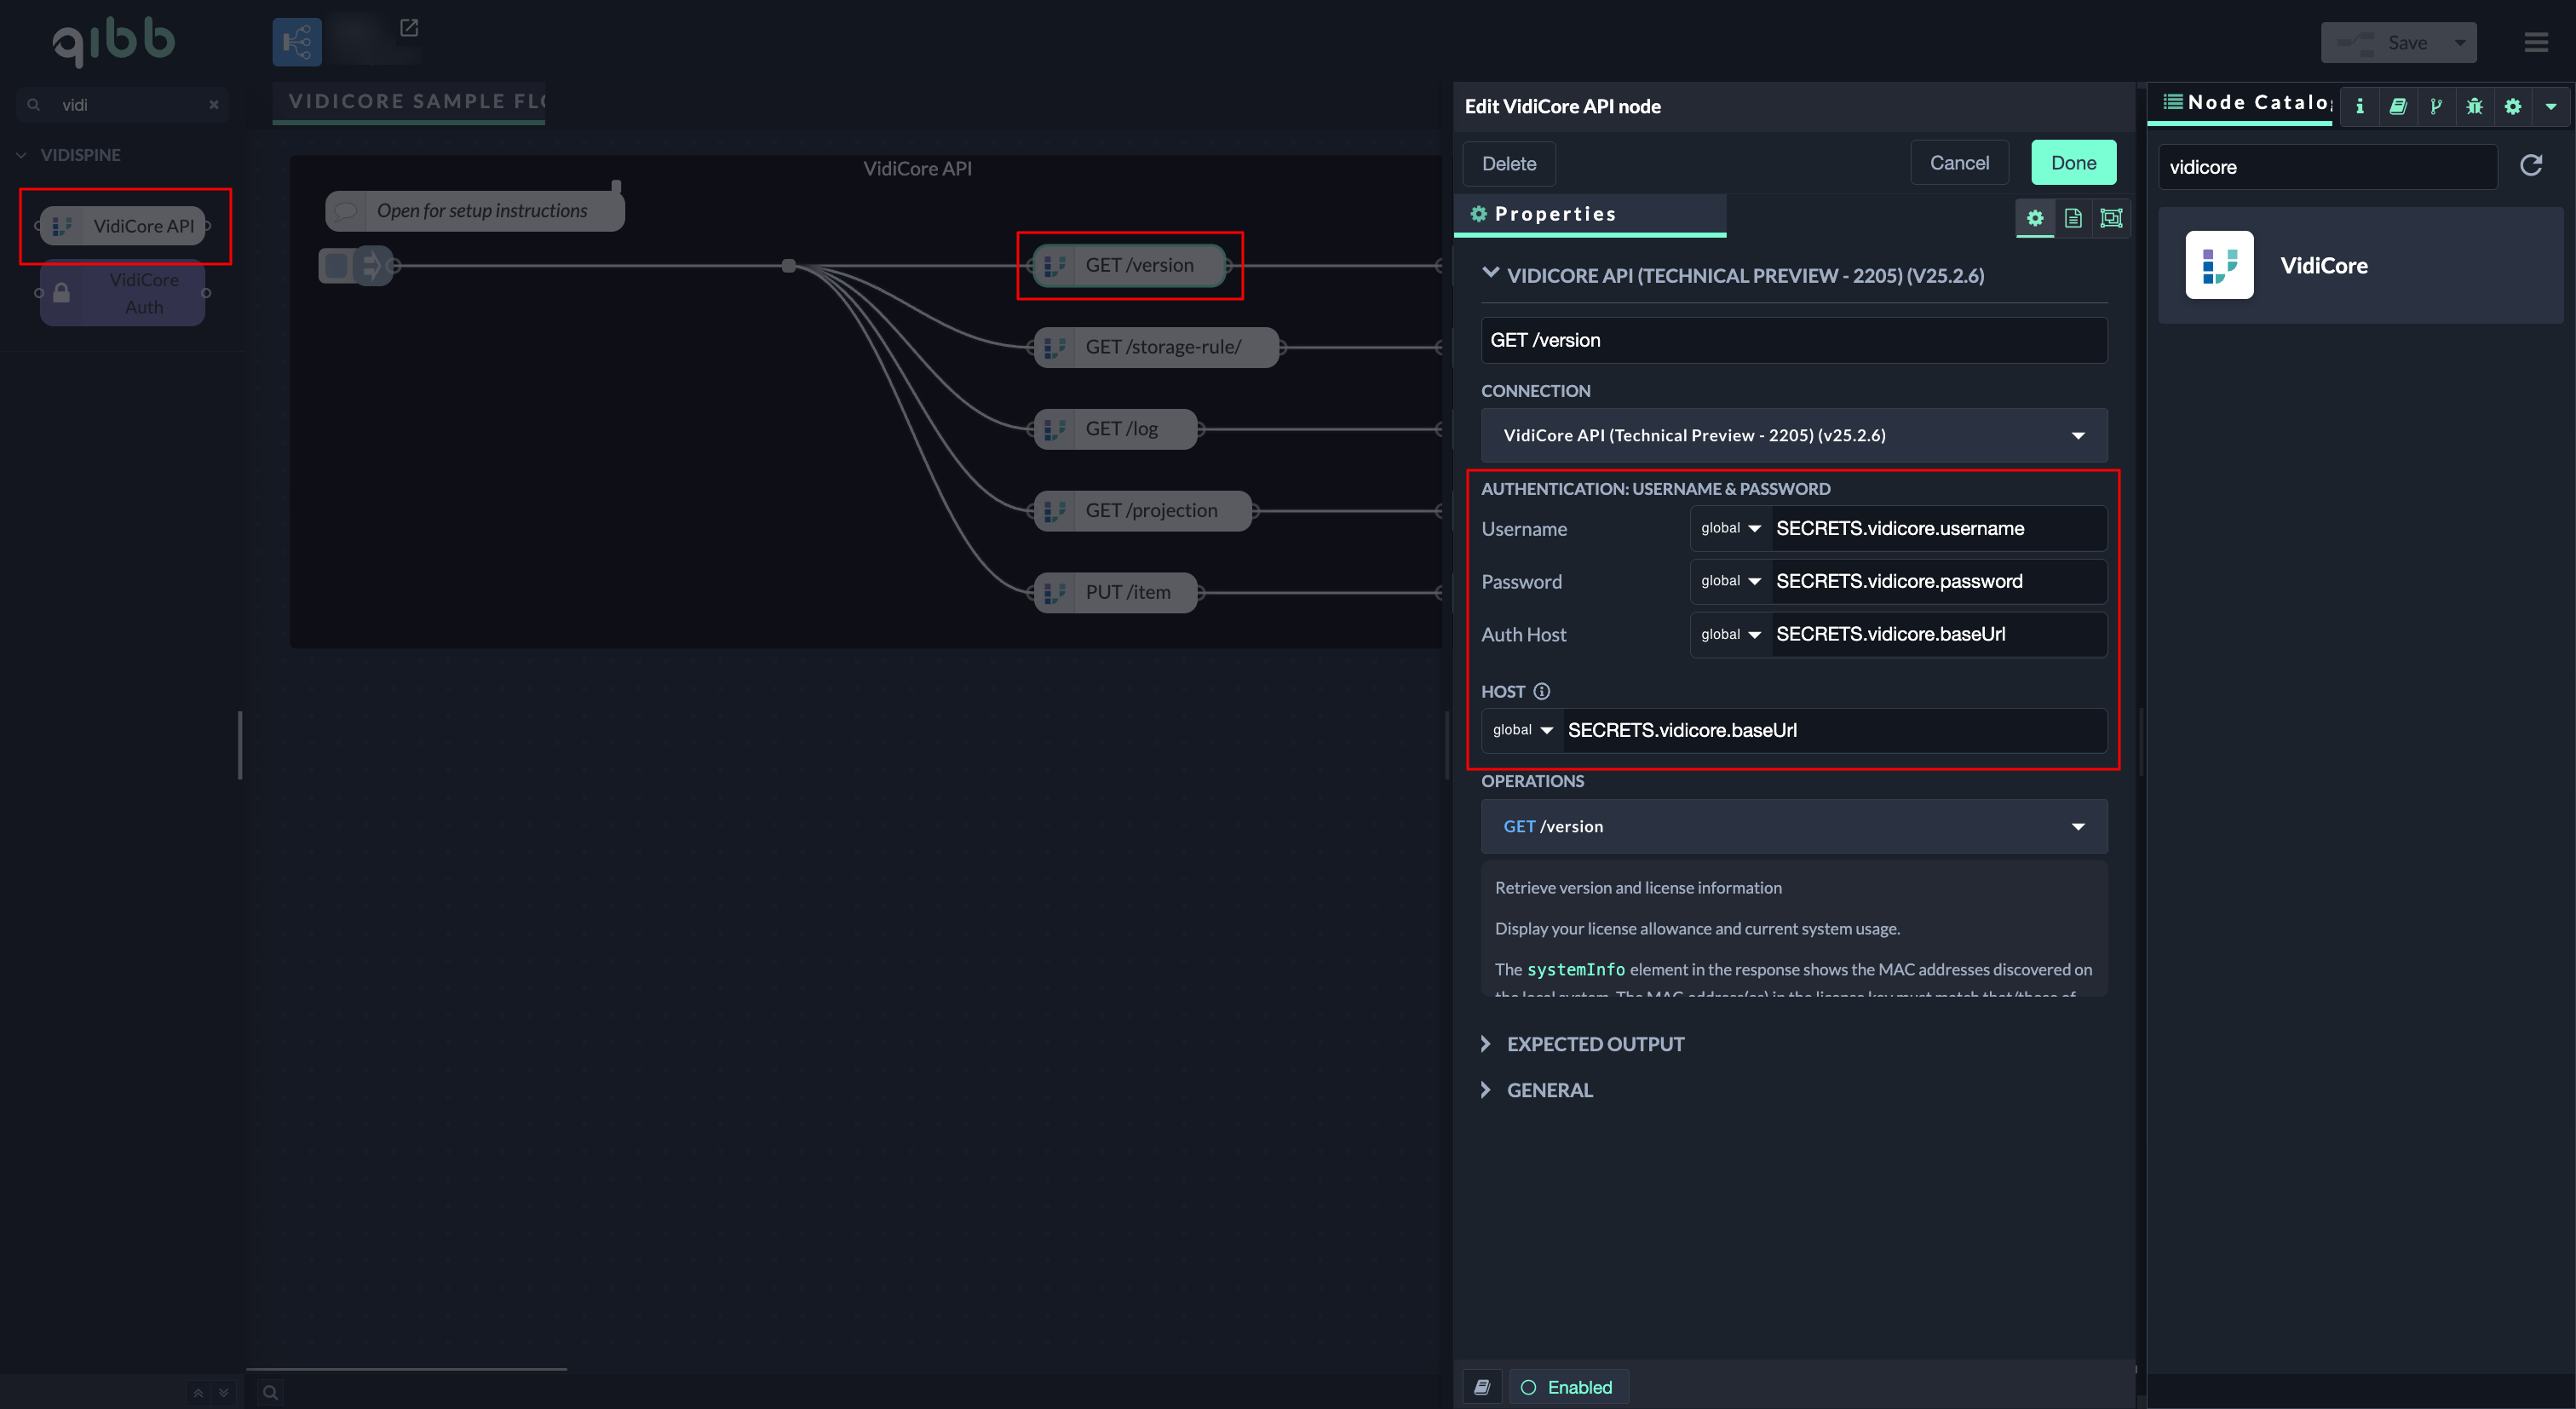Click the Done button
Viewport: 2576px width, 1409px height.
pos(2073,163)
